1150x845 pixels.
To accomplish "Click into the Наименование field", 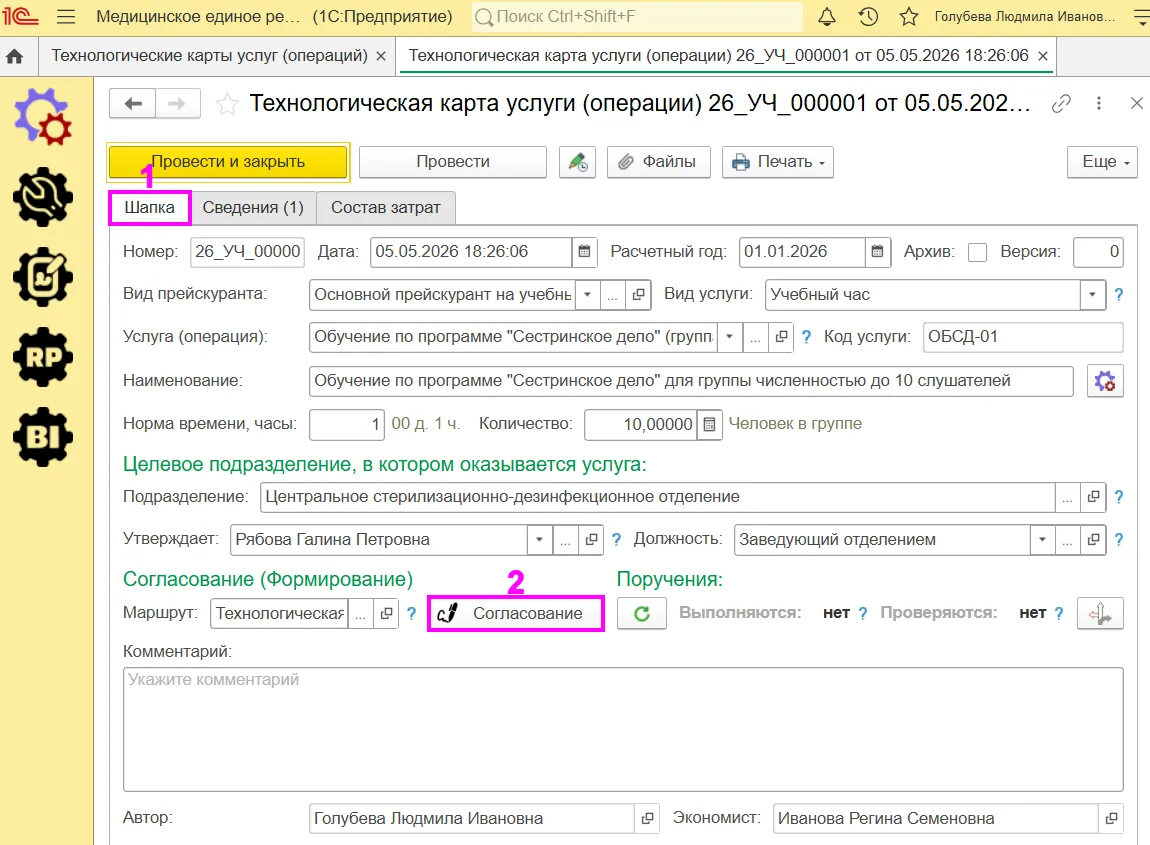I will (691, 381).
